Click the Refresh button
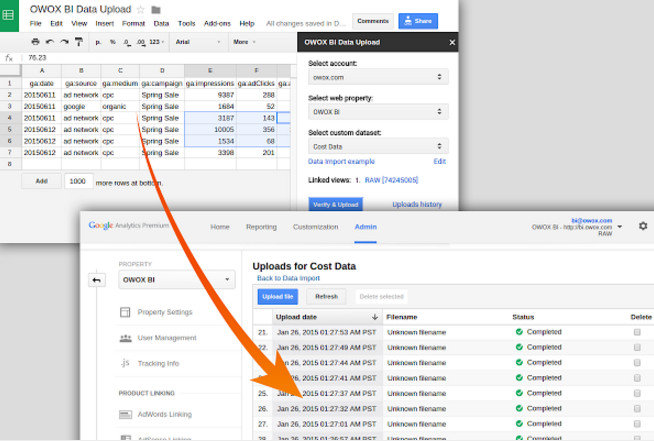 point(326,297)
